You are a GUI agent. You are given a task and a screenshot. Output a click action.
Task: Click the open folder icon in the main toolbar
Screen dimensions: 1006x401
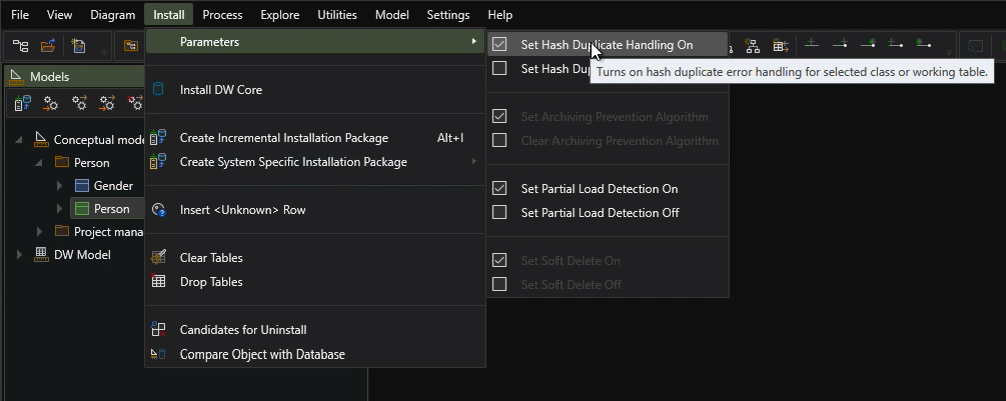click(x=47, y=46)
